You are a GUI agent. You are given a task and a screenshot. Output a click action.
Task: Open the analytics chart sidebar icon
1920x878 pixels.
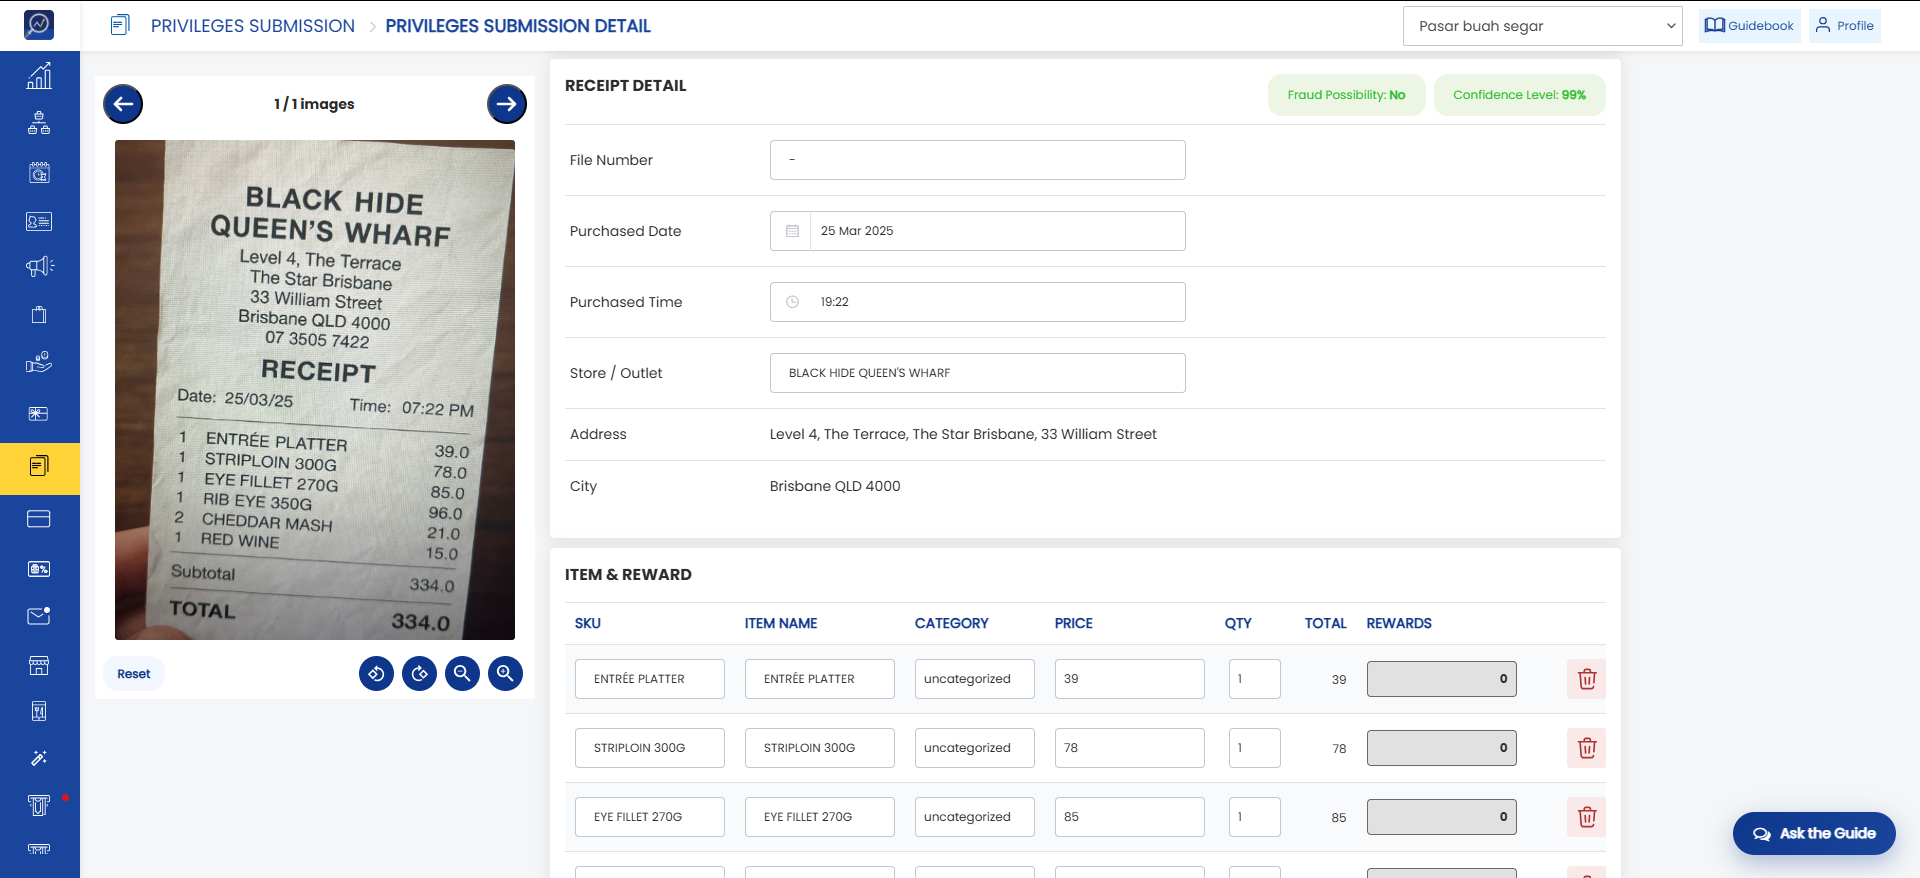(39, 76)
